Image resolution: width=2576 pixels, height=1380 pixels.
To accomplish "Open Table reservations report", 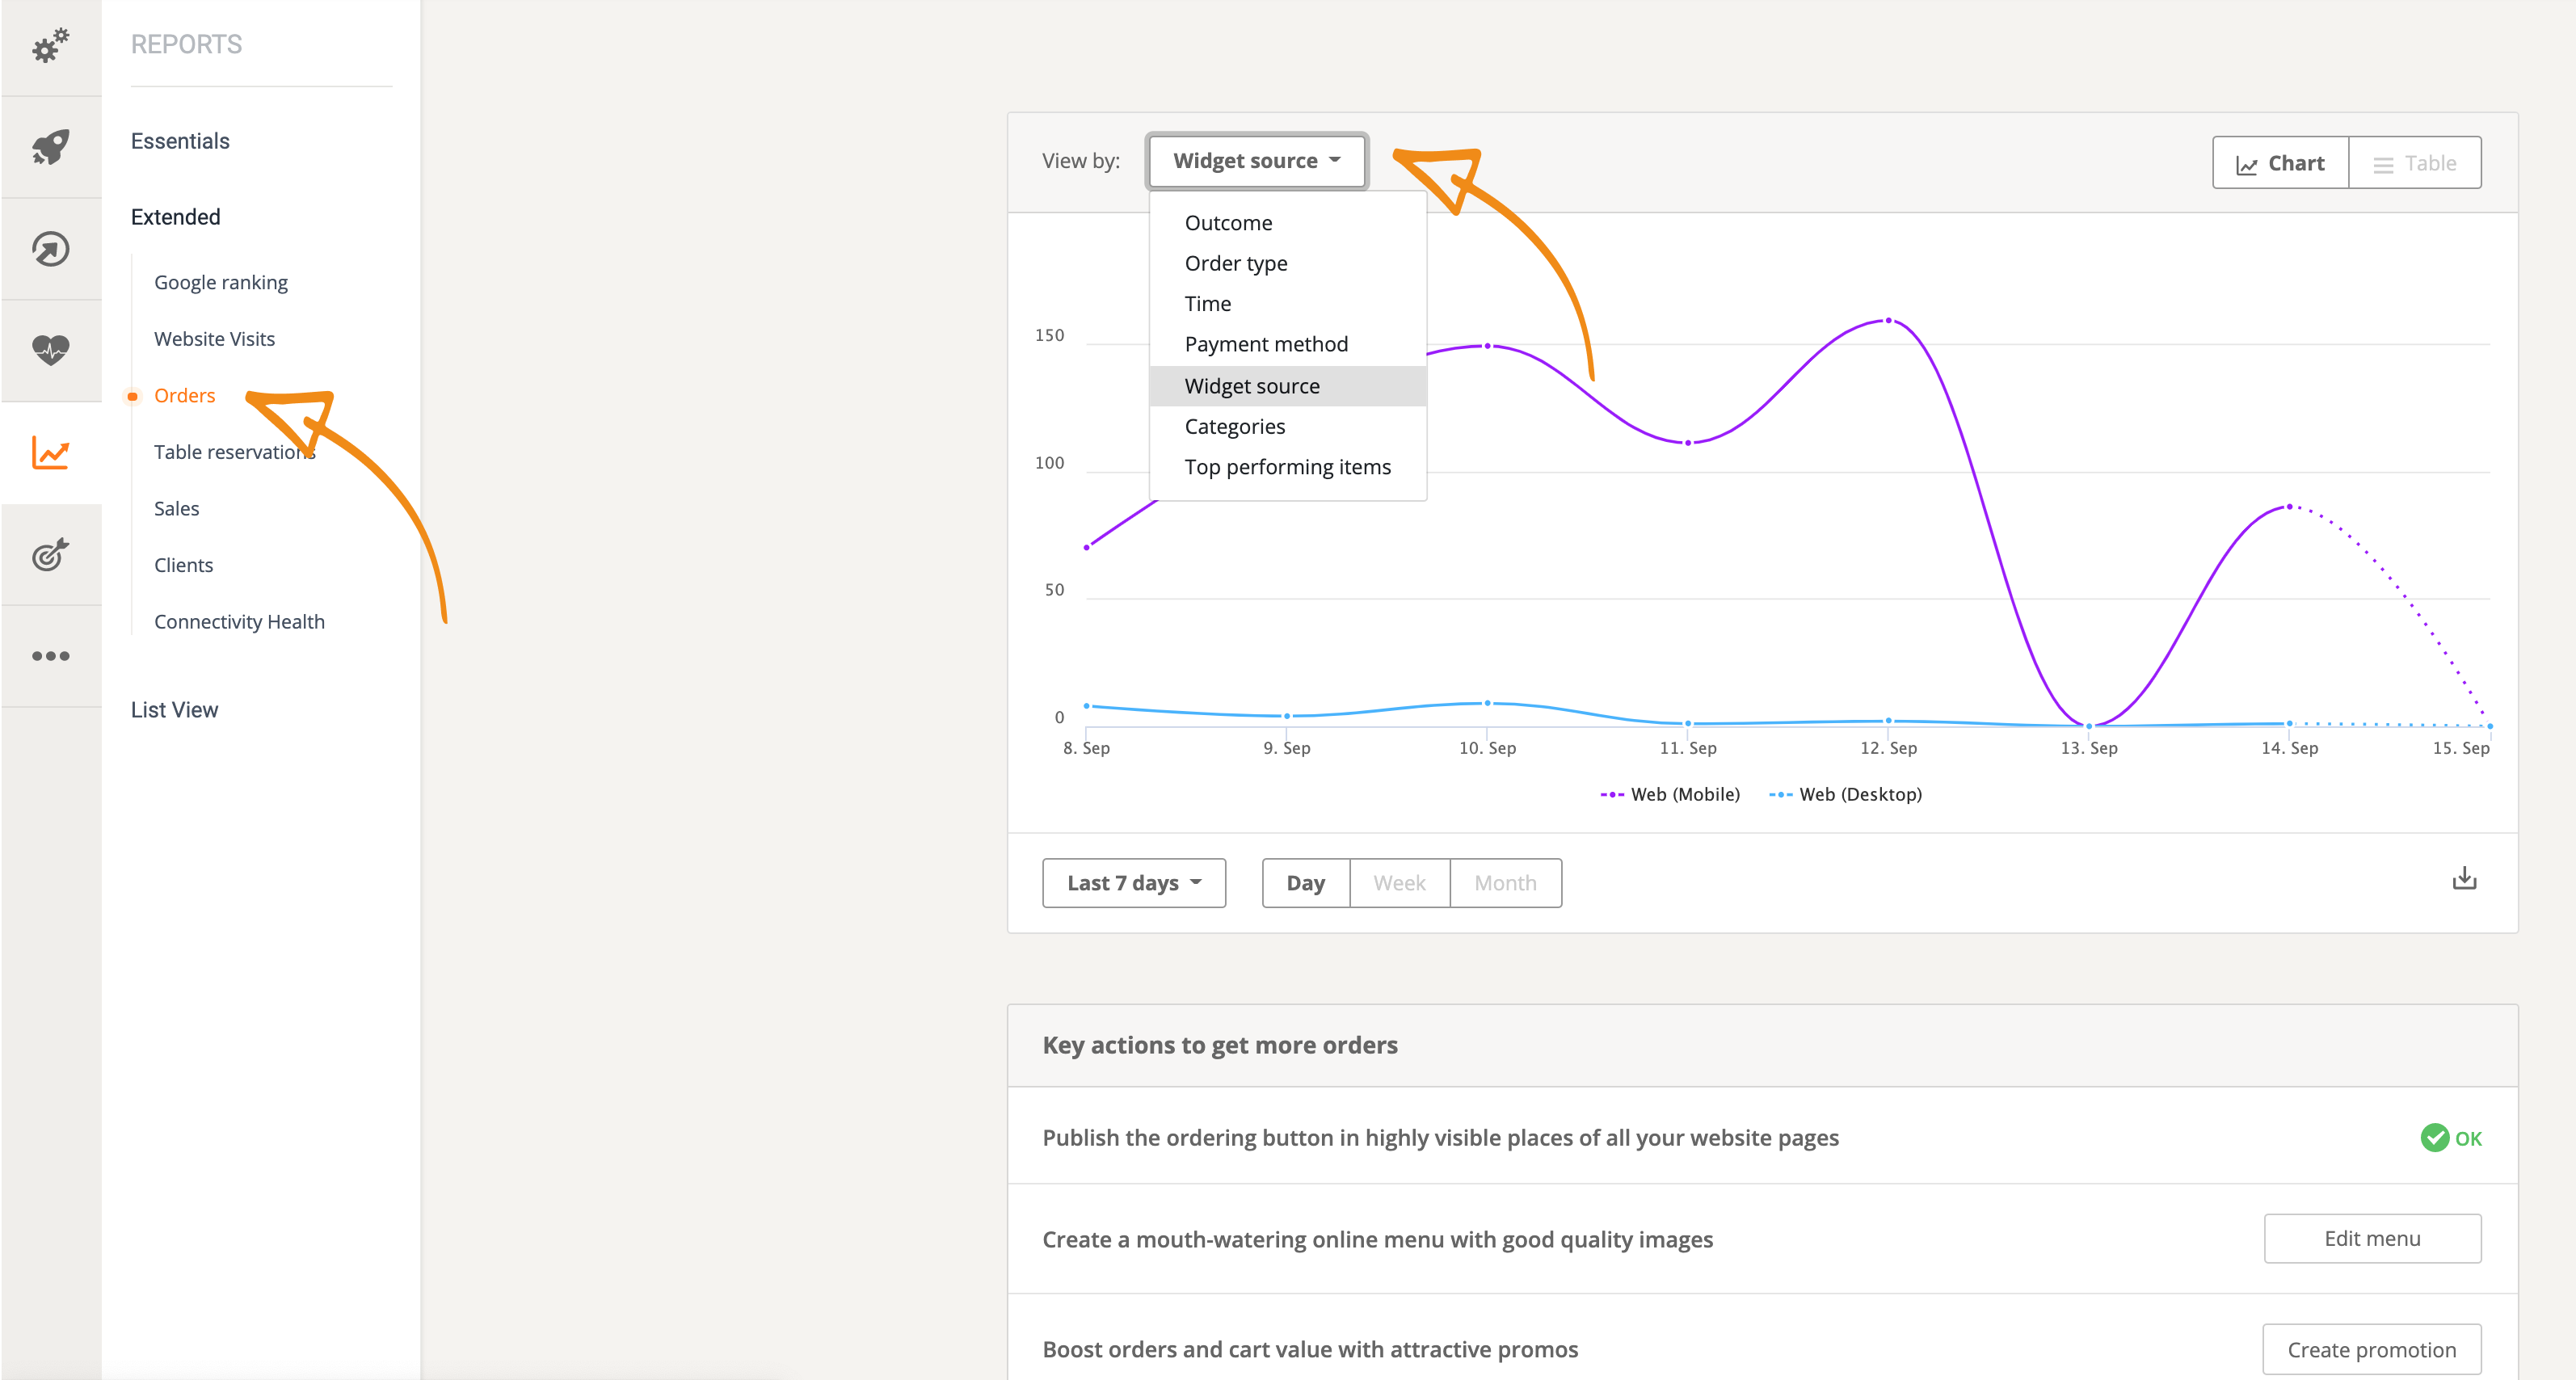I will point(234,452).
